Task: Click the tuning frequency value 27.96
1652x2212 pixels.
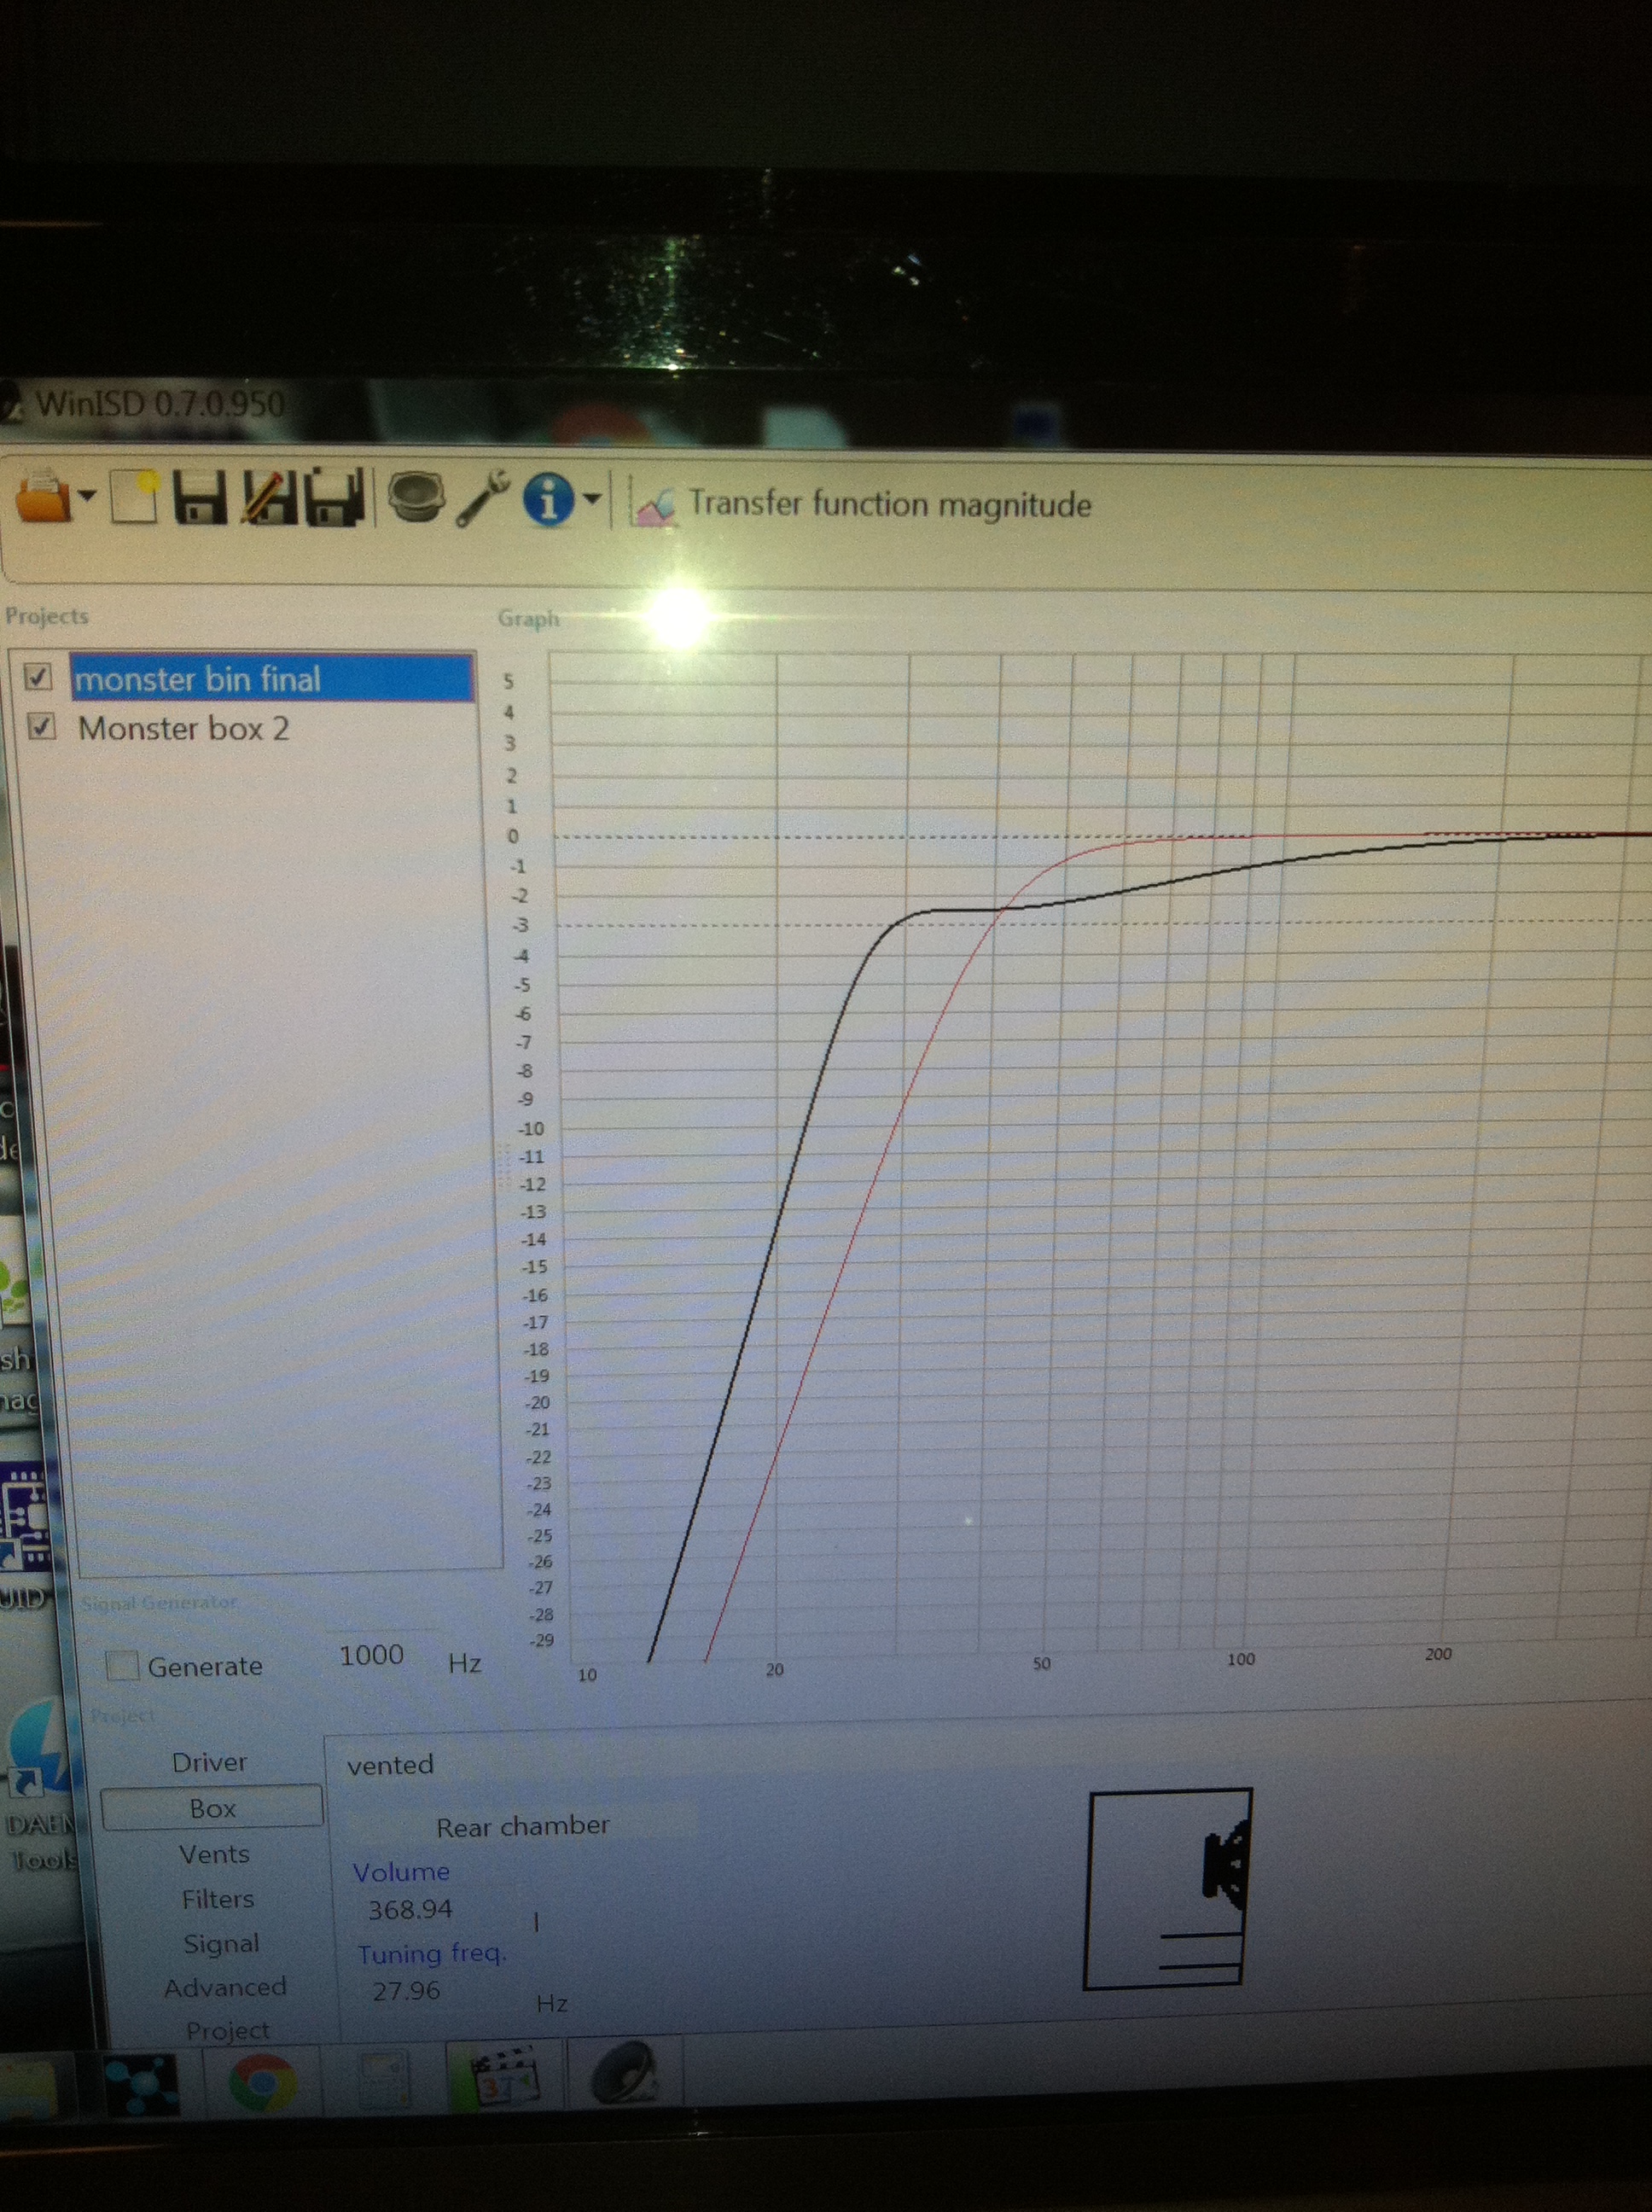Action: pyautogui.click(x=406, y=1991)
